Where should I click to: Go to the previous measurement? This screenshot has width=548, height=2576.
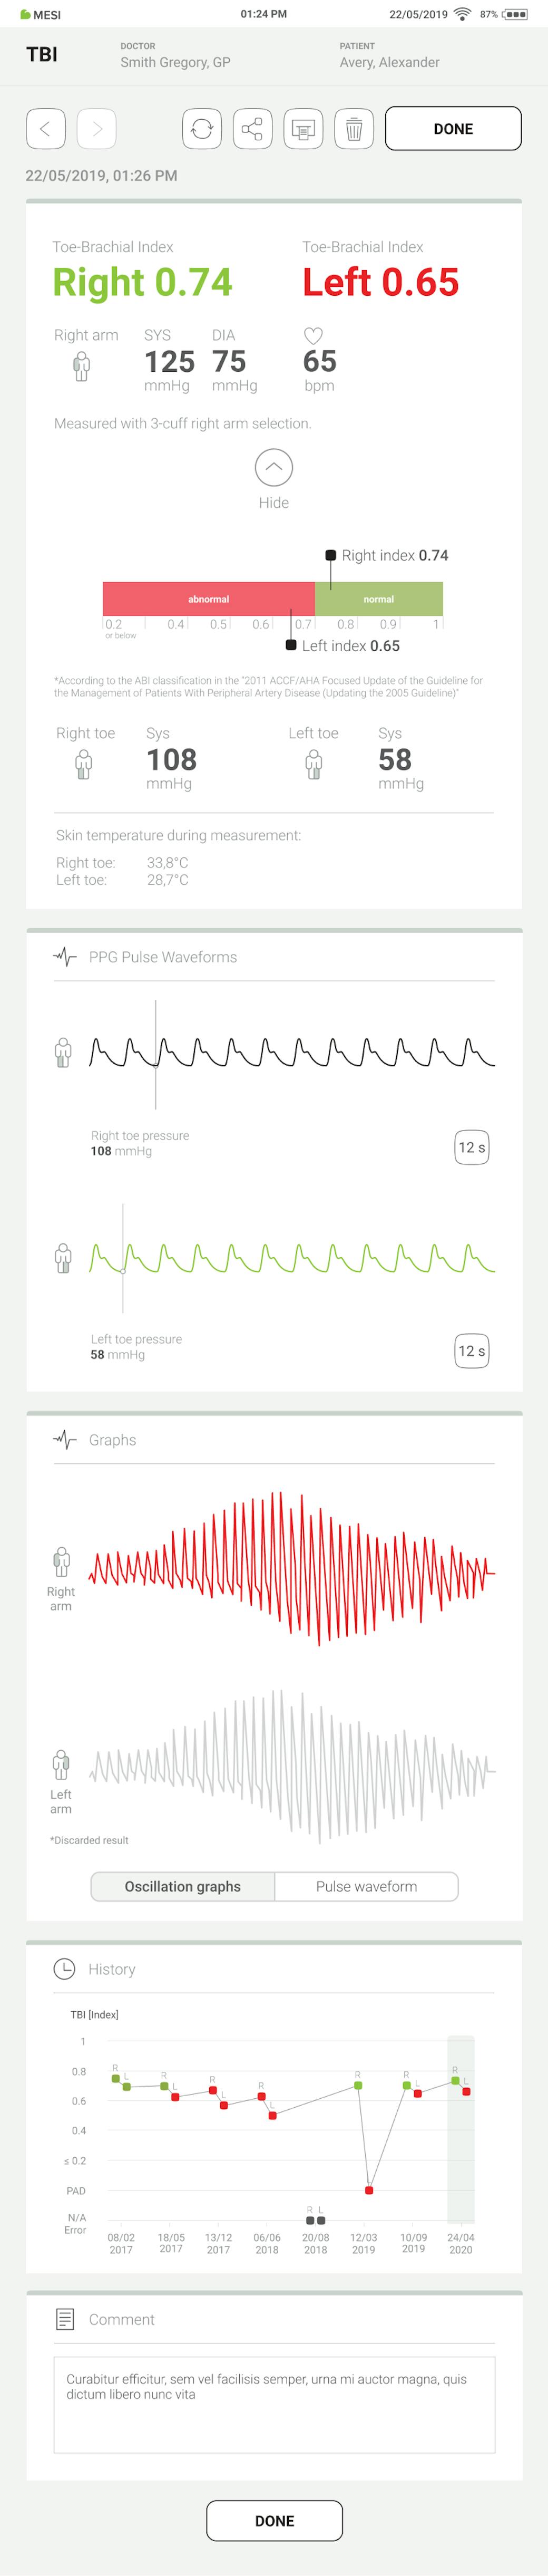(x=45, y=129)
